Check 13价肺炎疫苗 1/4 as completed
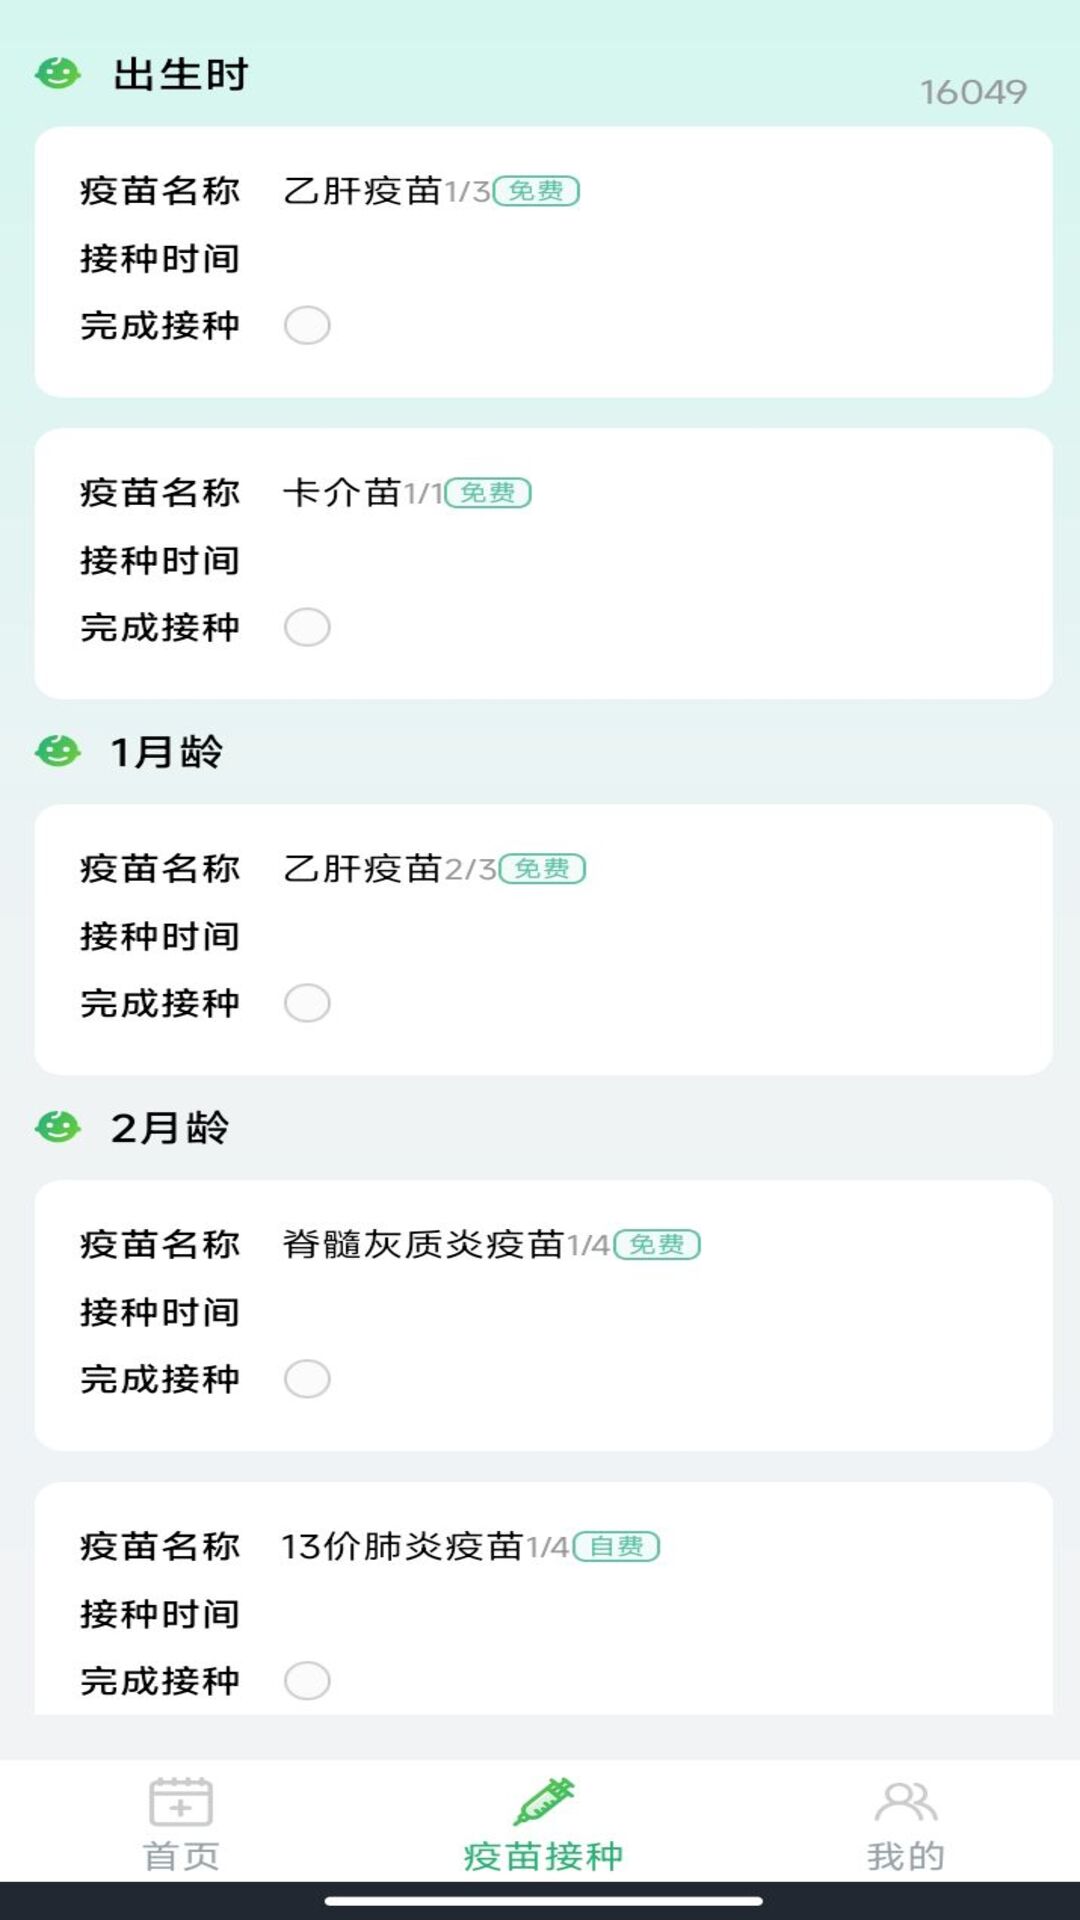1080x1920 pixels. [307, 1681]
